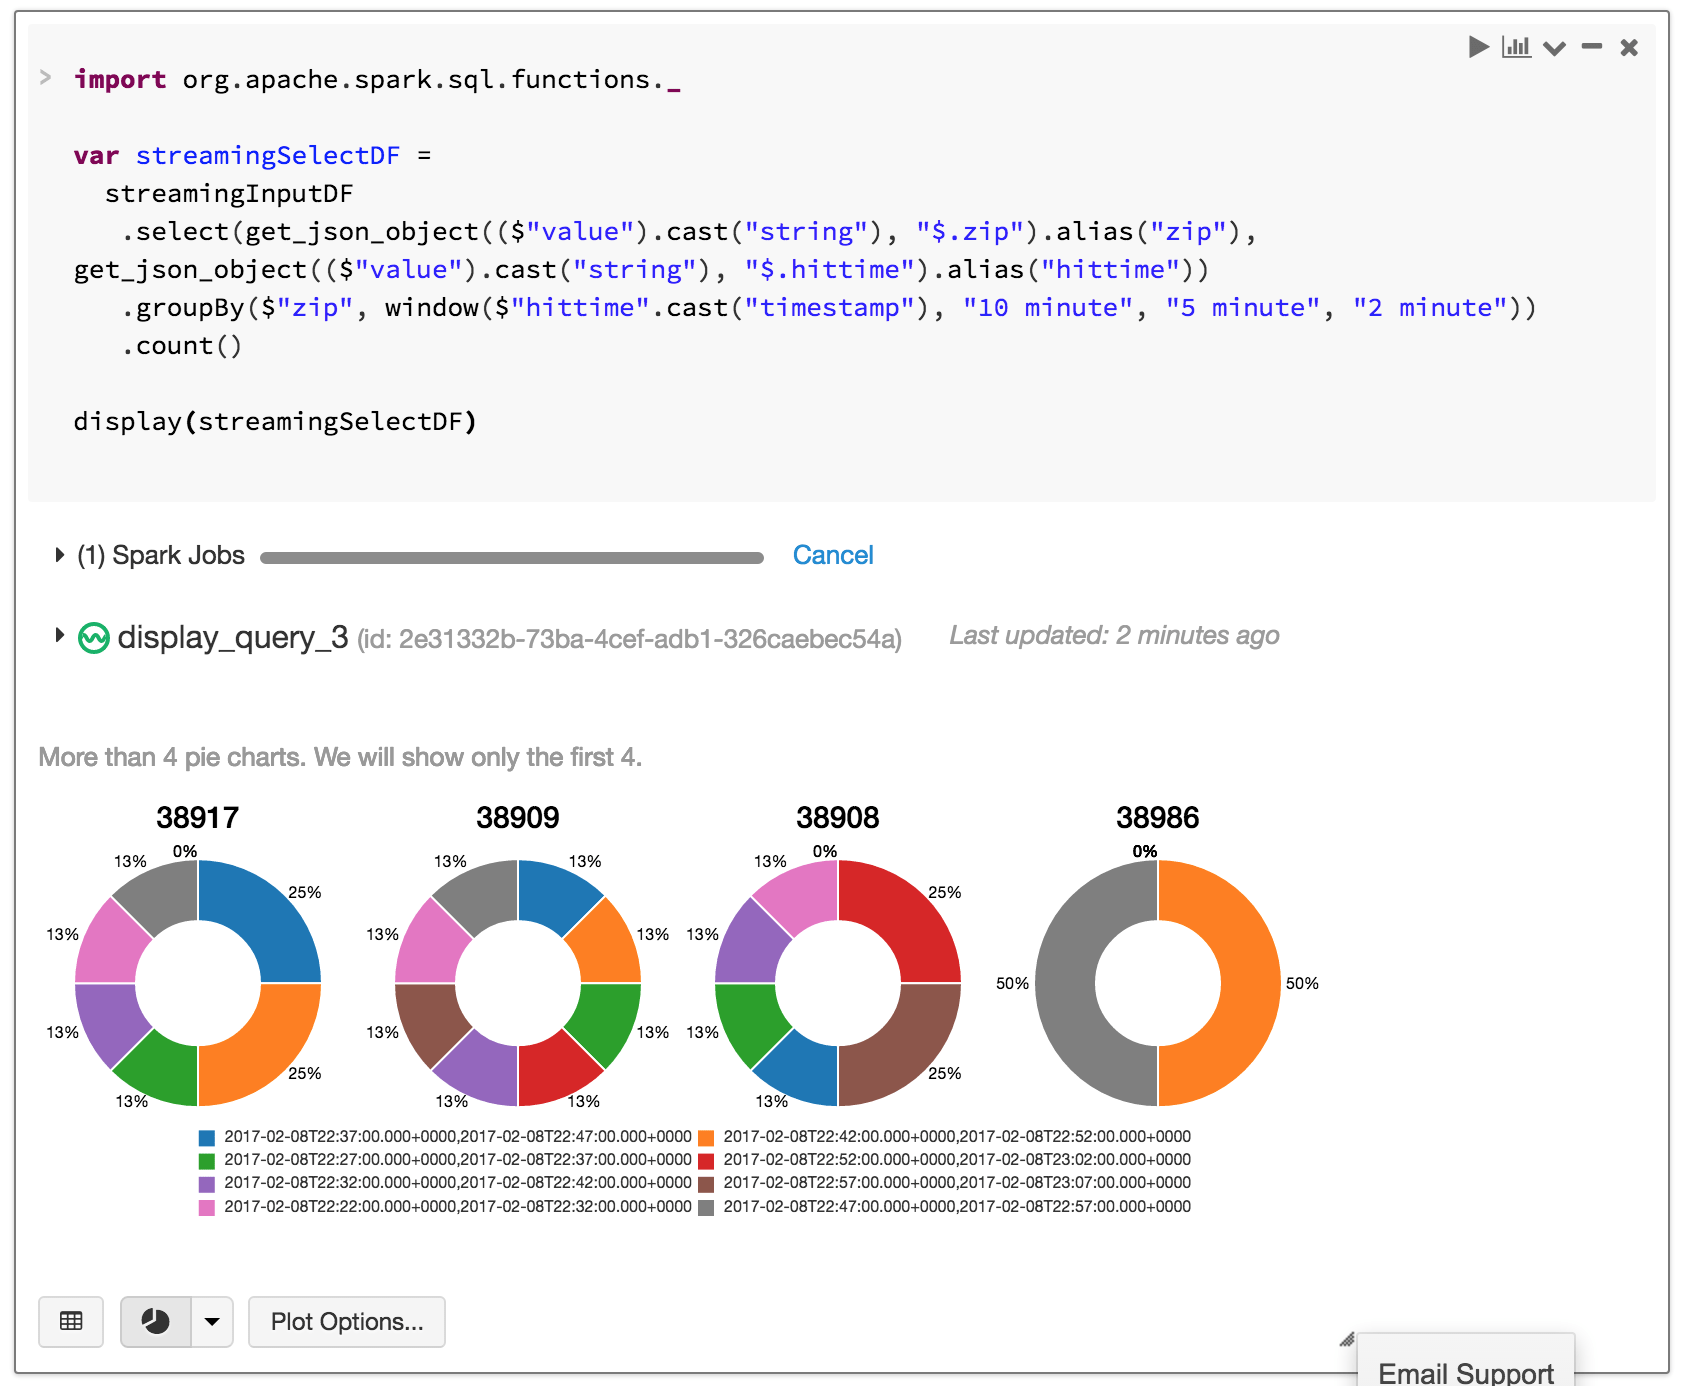Expand the Spark Jobs section

click(x=60, y=555)
